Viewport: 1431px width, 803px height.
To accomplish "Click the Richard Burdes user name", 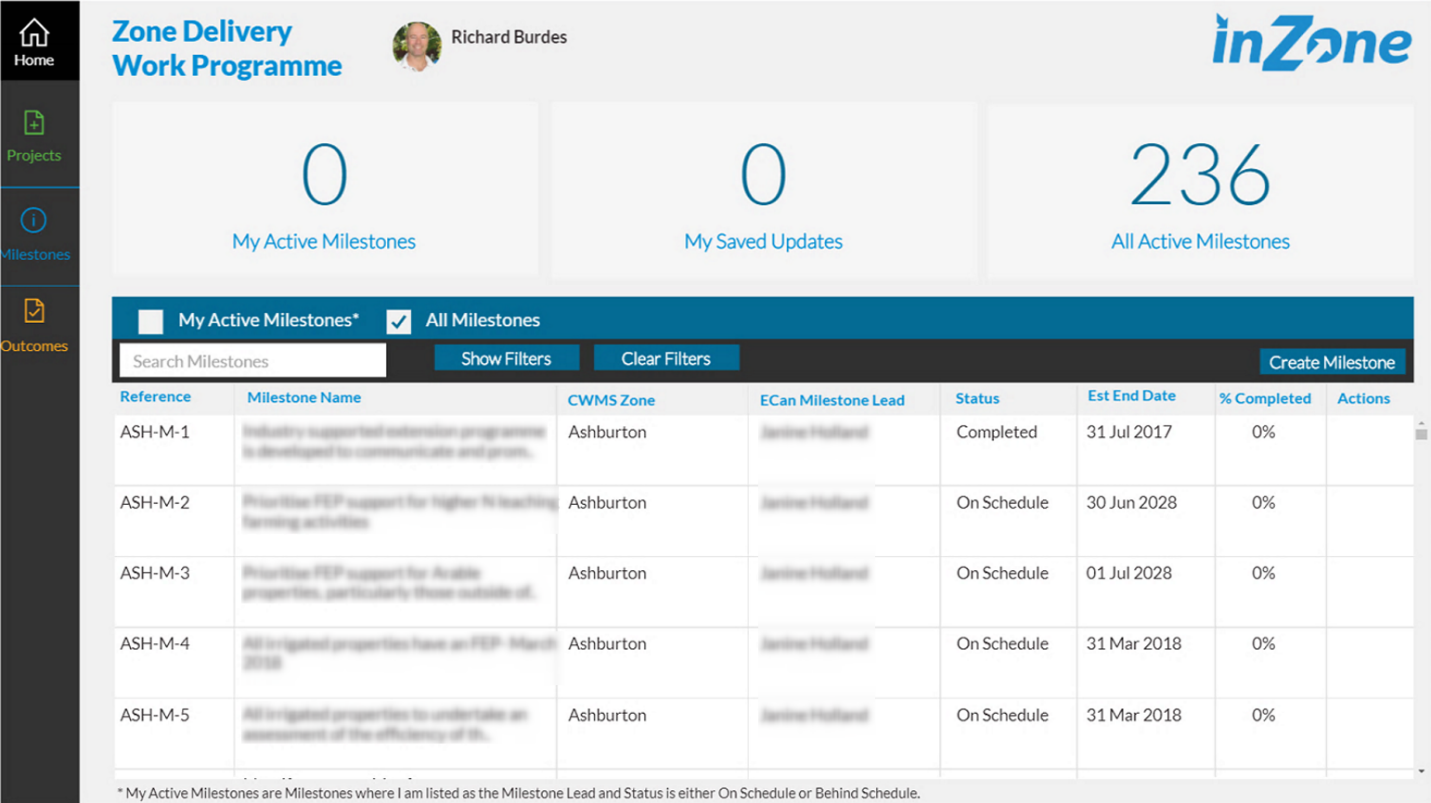I will click(509, 37).
